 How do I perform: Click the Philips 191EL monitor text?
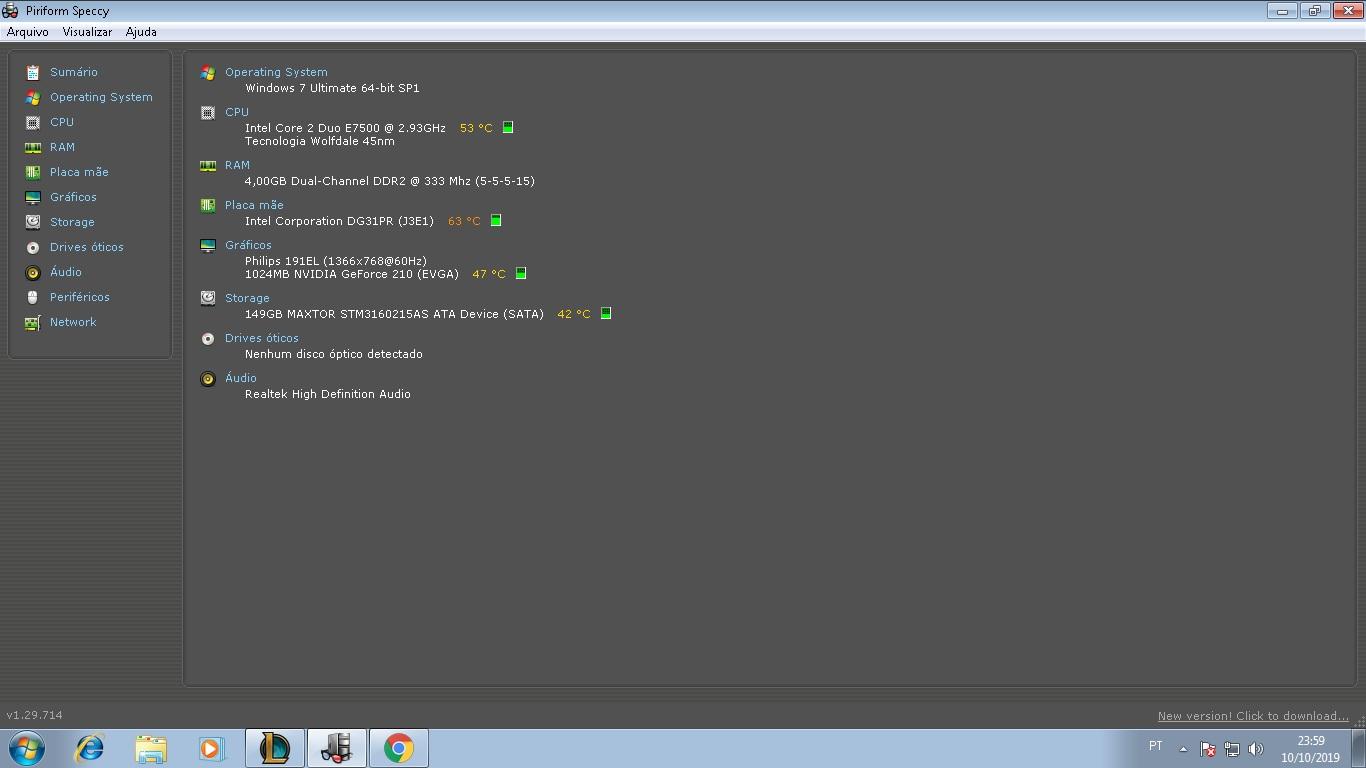pos(336,261)
